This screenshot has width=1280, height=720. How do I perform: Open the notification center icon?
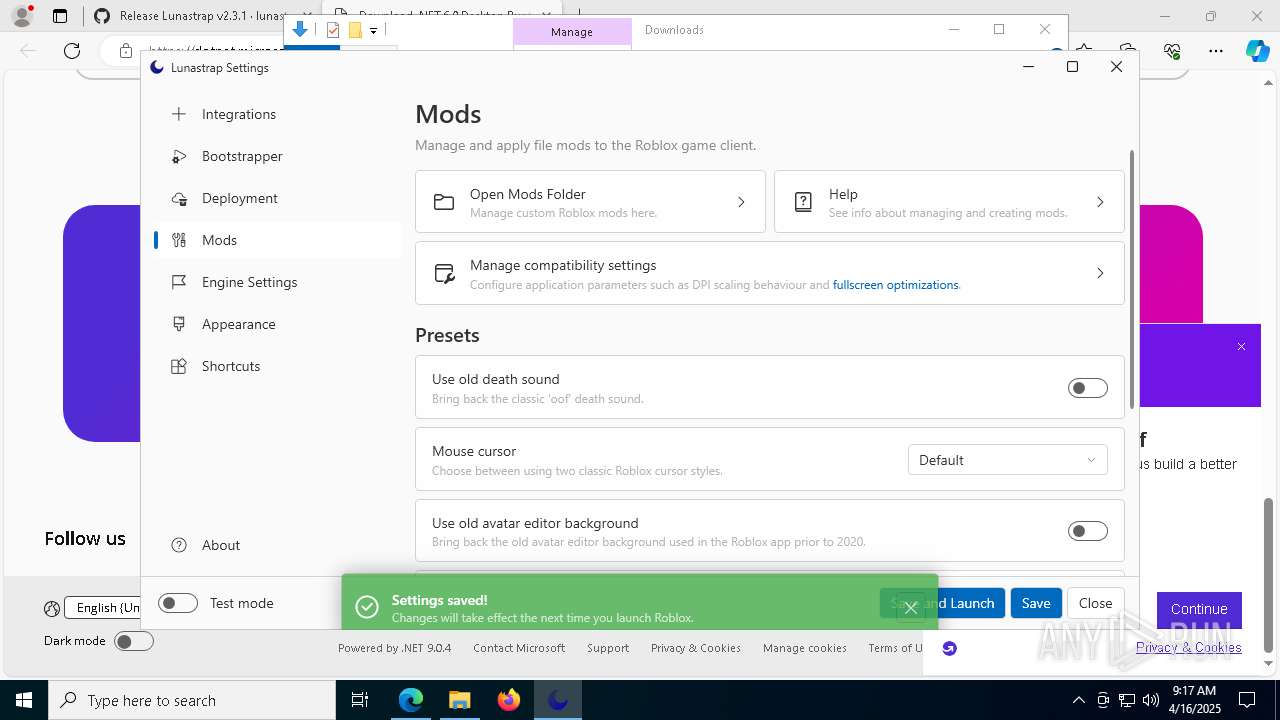point(1247,700)
